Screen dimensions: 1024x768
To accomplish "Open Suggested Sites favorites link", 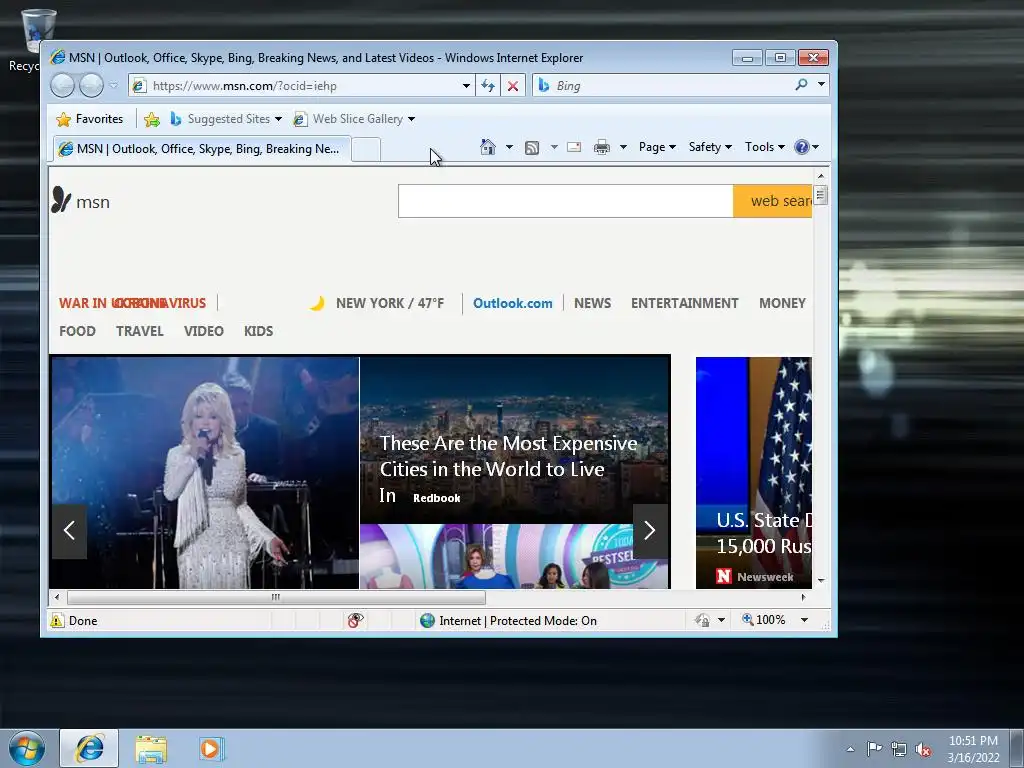I will (225, 119).
